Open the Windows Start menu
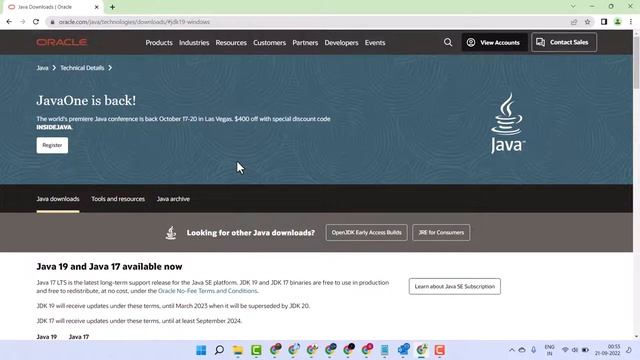The height and width of the screenshot is (360, 640). [201, 350]
